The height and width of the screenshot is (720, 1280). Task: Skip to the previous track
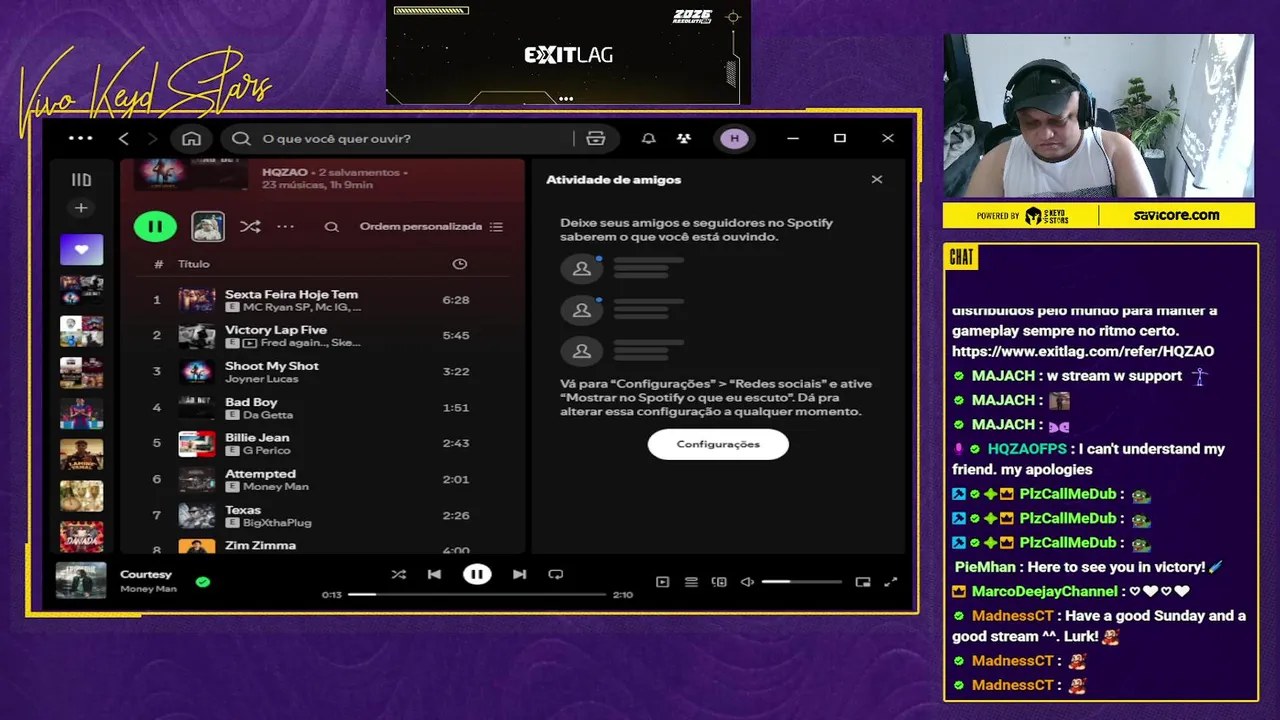click(x=434, y=574)
